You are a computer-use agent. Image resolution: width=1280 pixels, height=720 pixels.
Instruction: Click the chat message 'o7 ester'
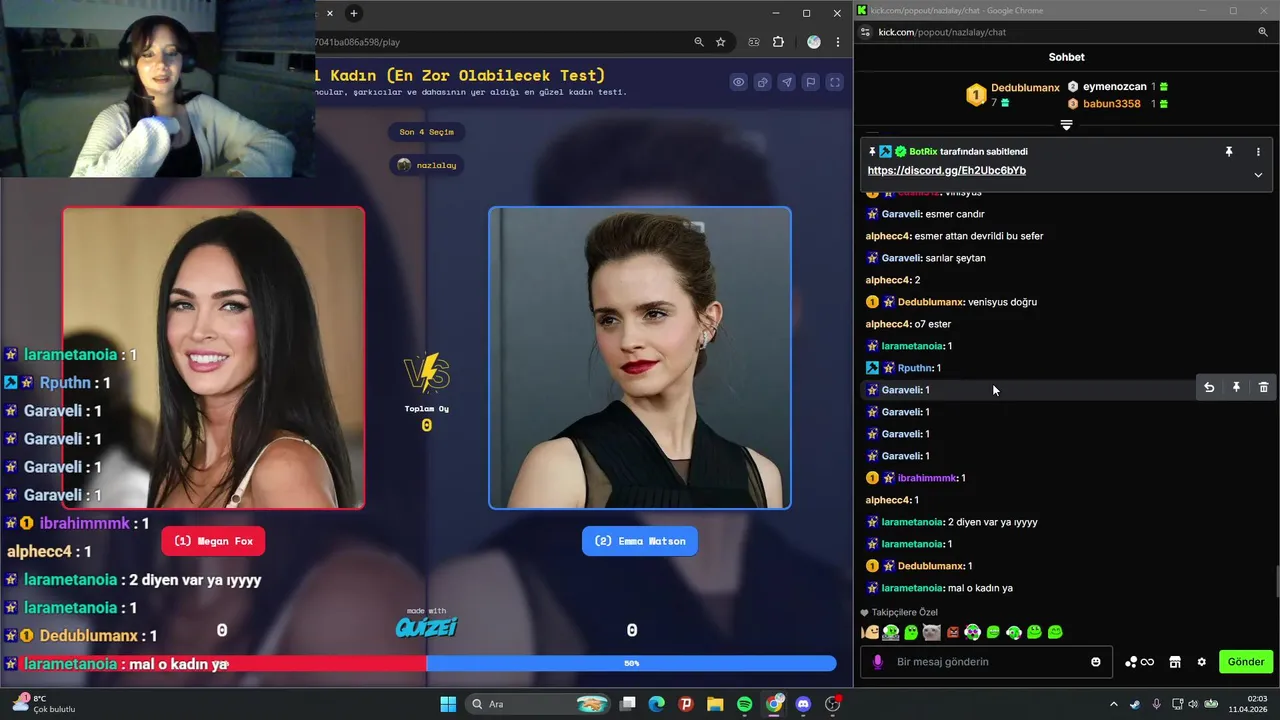tap(933, 324)
